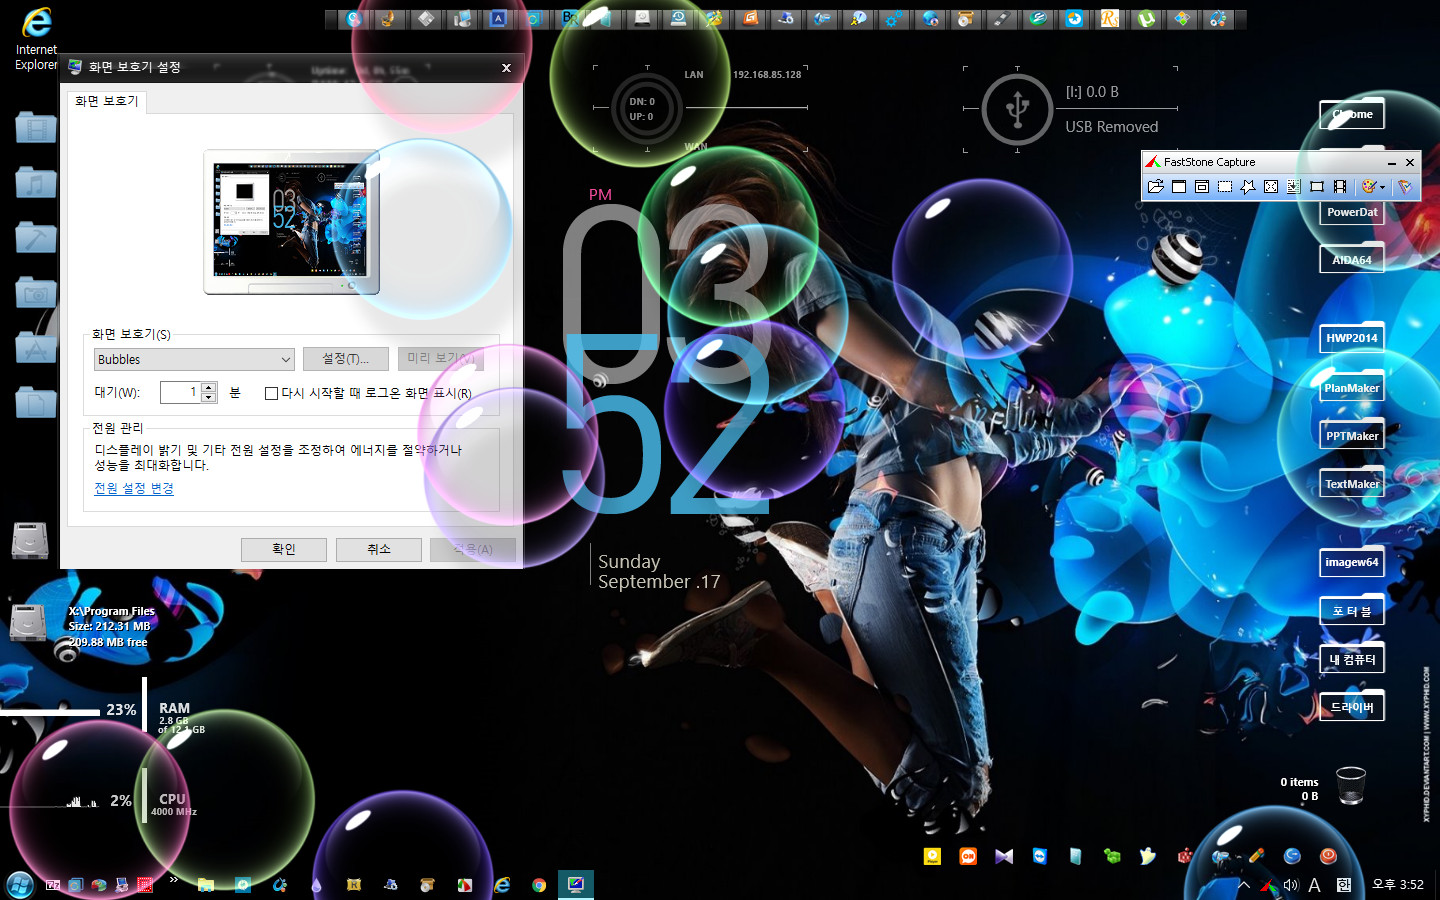The height and width of the screenshot is (900, 1440).
Task: Open TextMaker shortcut tile
Action: [x=1352, y=484]
